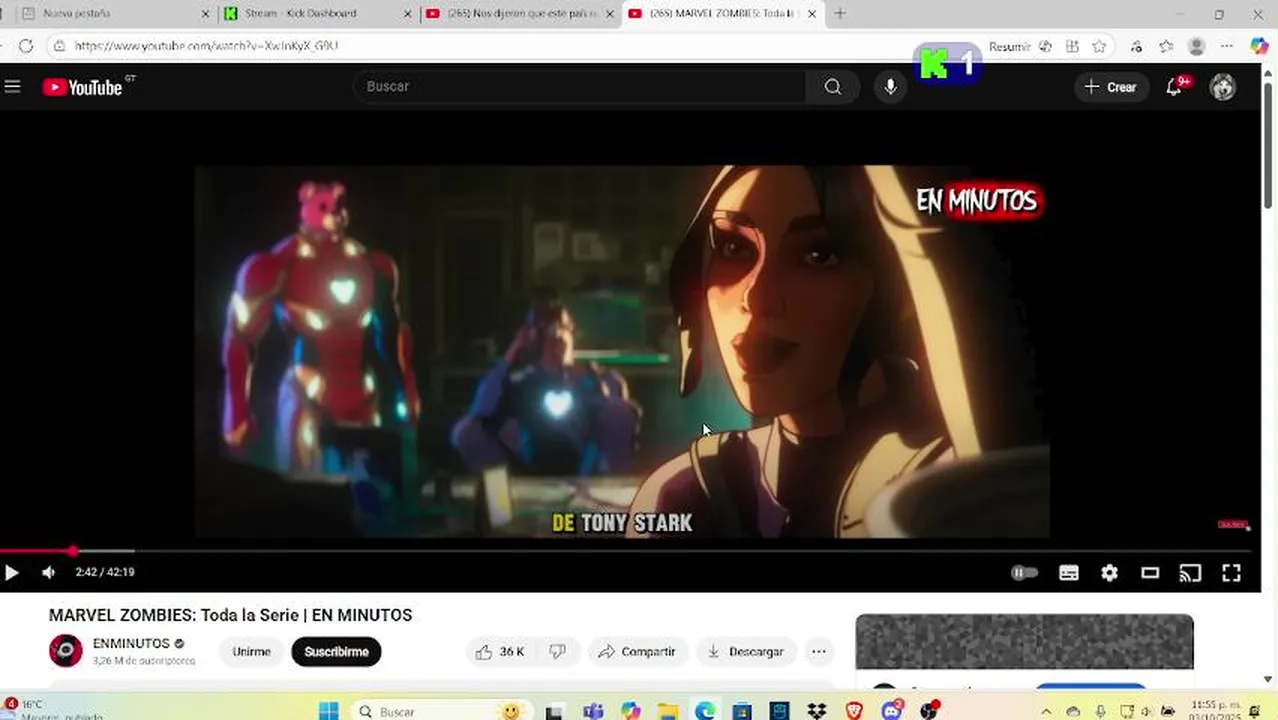Open the ENMINUTOS channel avatar

pos(66,651)
